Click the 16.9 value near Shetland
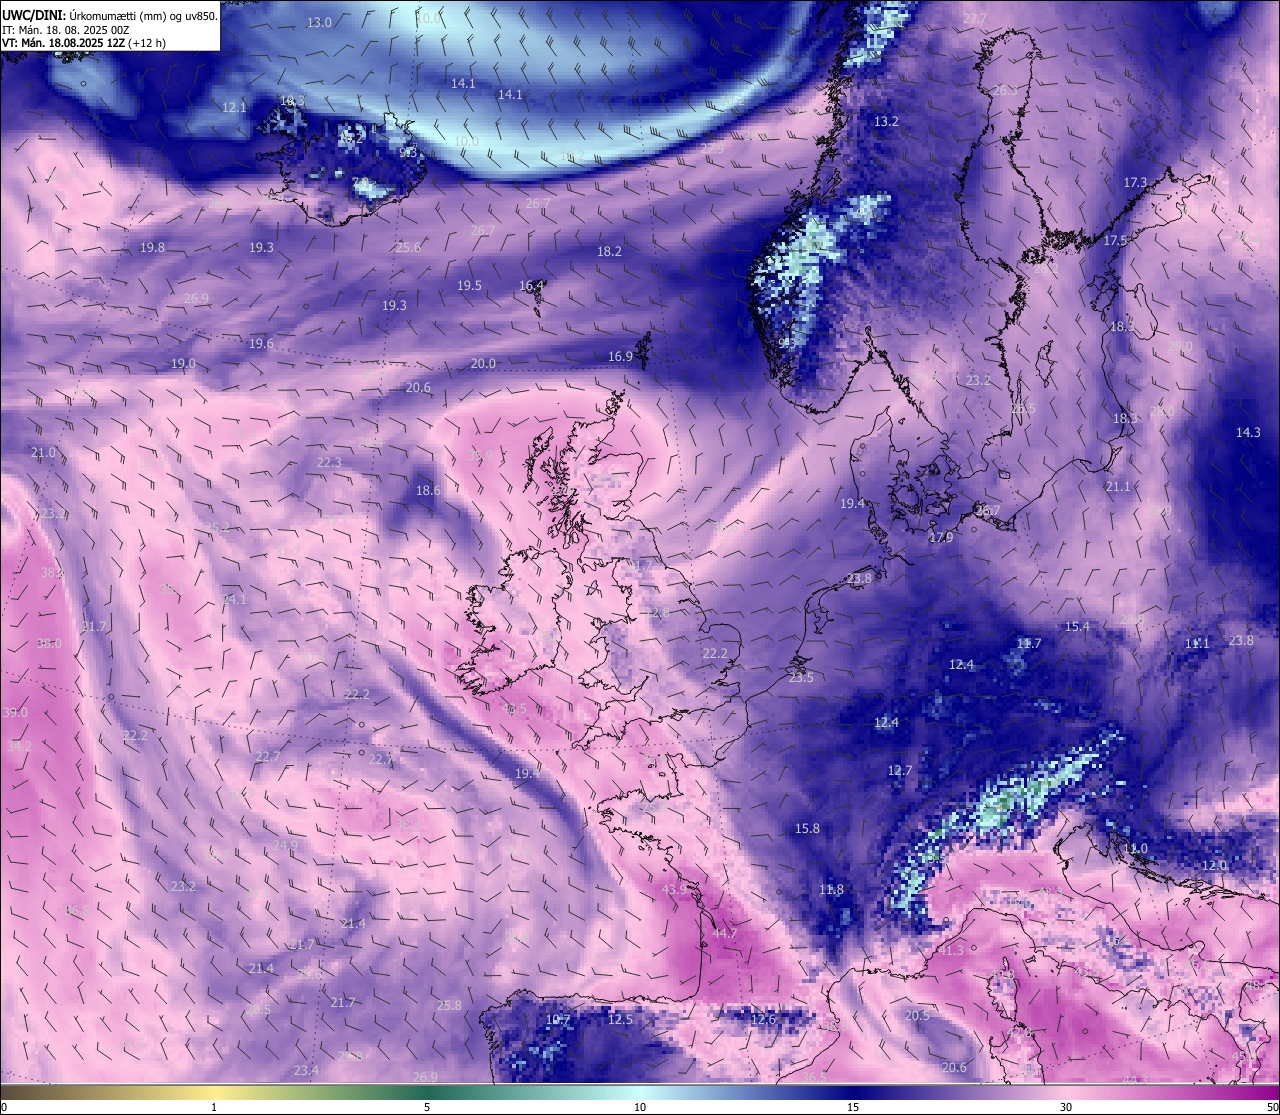This screenshot has height=1115, width=1280. coord(620,356)
